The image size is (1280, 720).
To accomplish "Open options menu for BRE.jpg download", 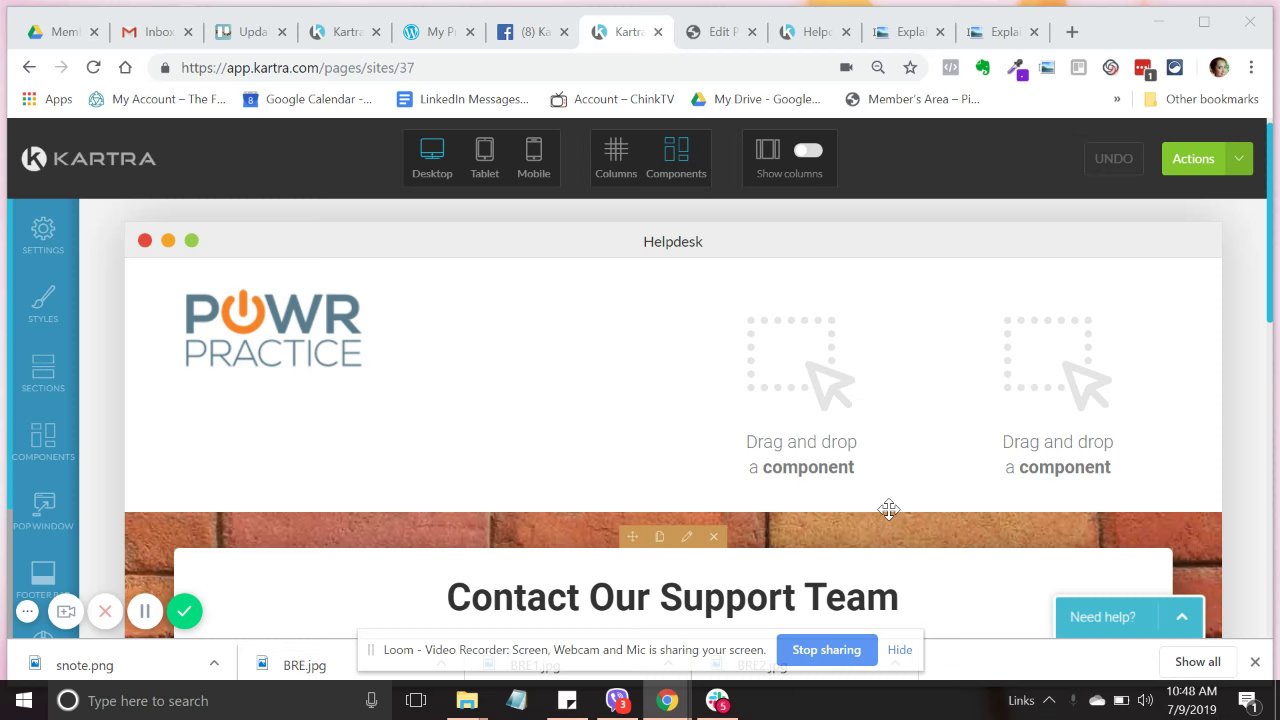I will click(x=441, y=663).
